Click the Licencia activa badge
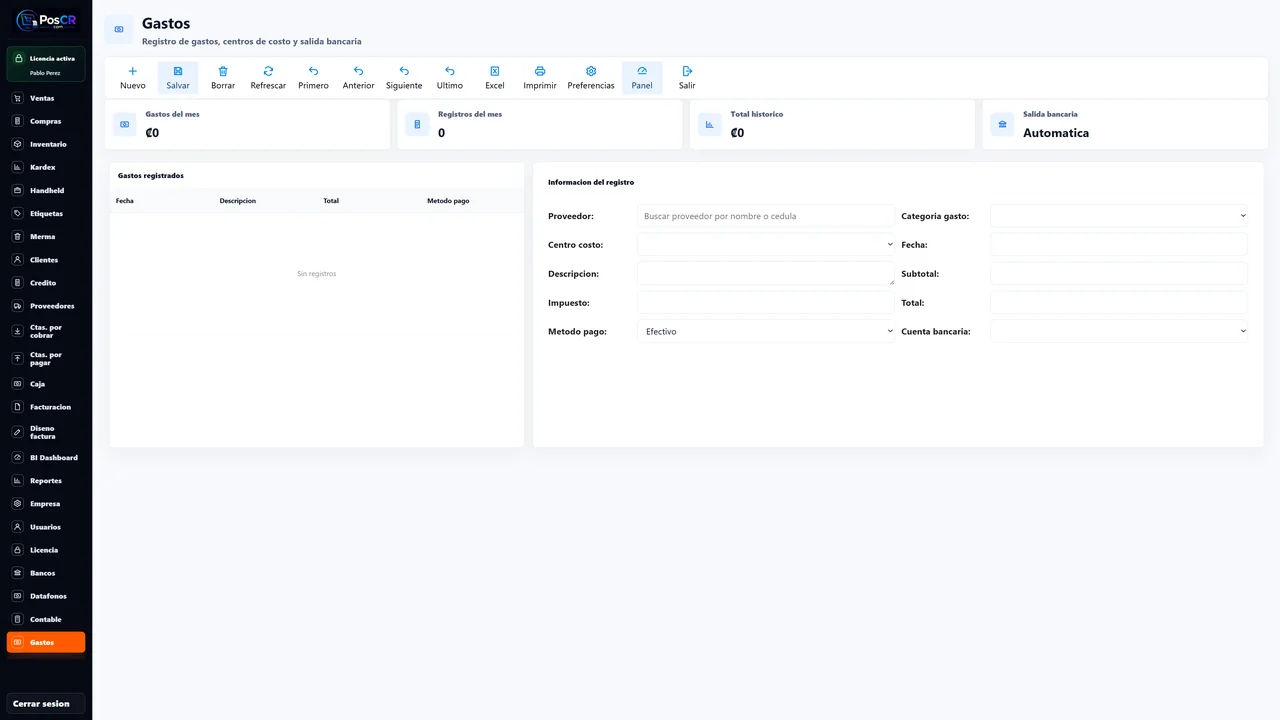 pos(46,64)
